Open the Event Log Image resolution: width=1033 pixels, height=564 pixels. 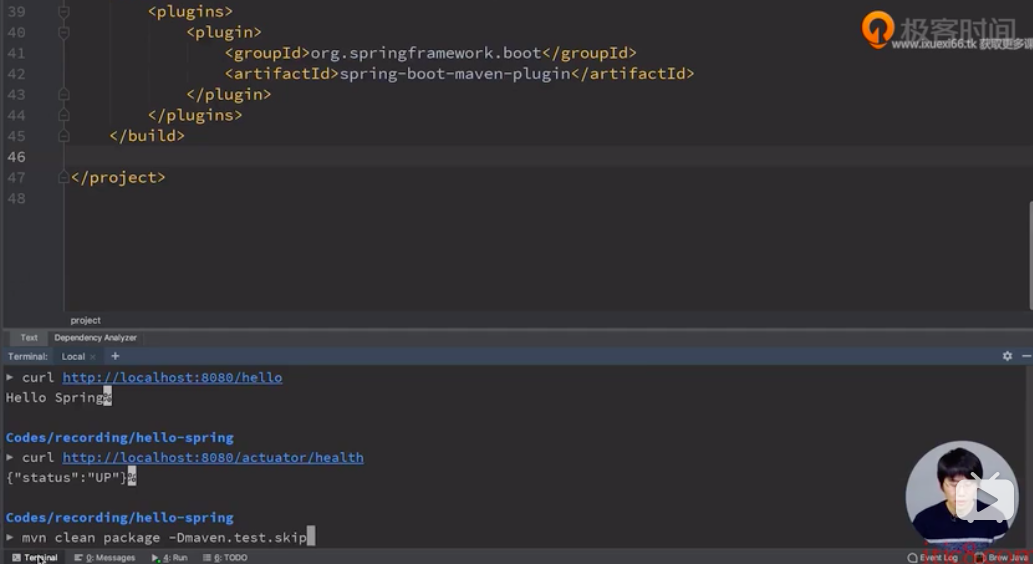click(933, 557)
